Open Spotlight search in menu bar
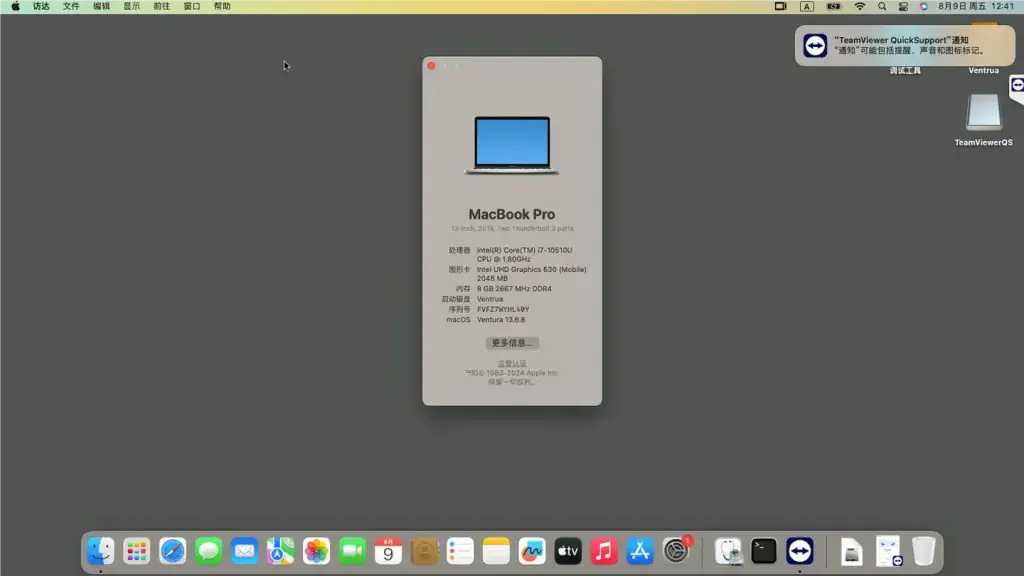Viewport: 1024px width, 576px height. click(882, 7)
